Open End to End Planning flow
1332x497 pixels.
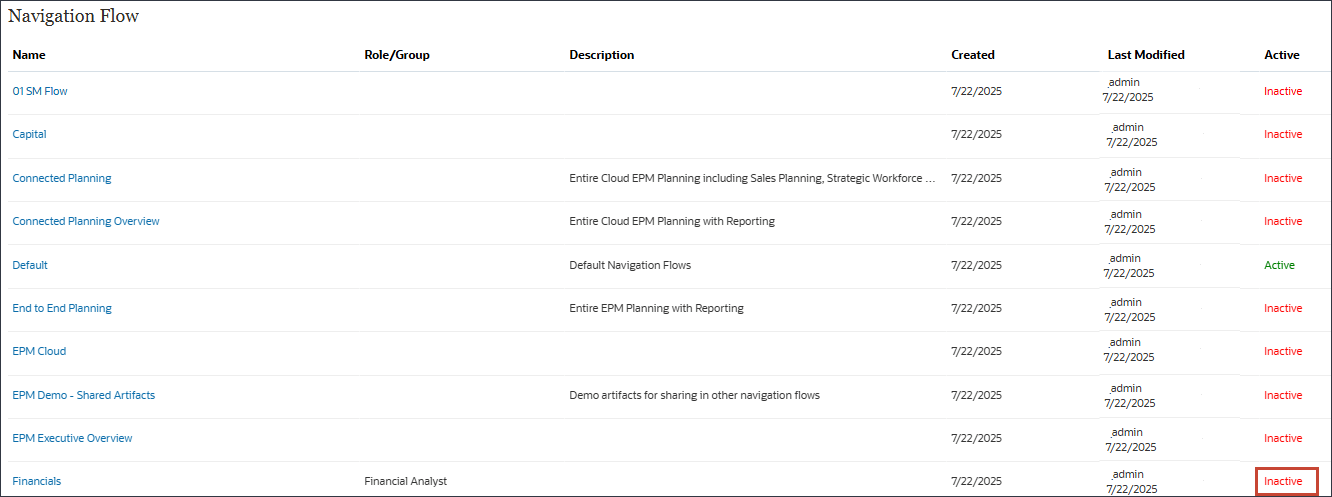coord(62,308)
